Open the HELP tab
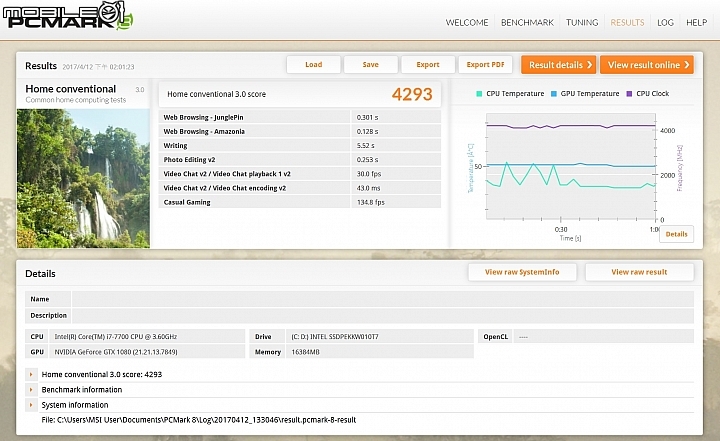 point(697,23)
